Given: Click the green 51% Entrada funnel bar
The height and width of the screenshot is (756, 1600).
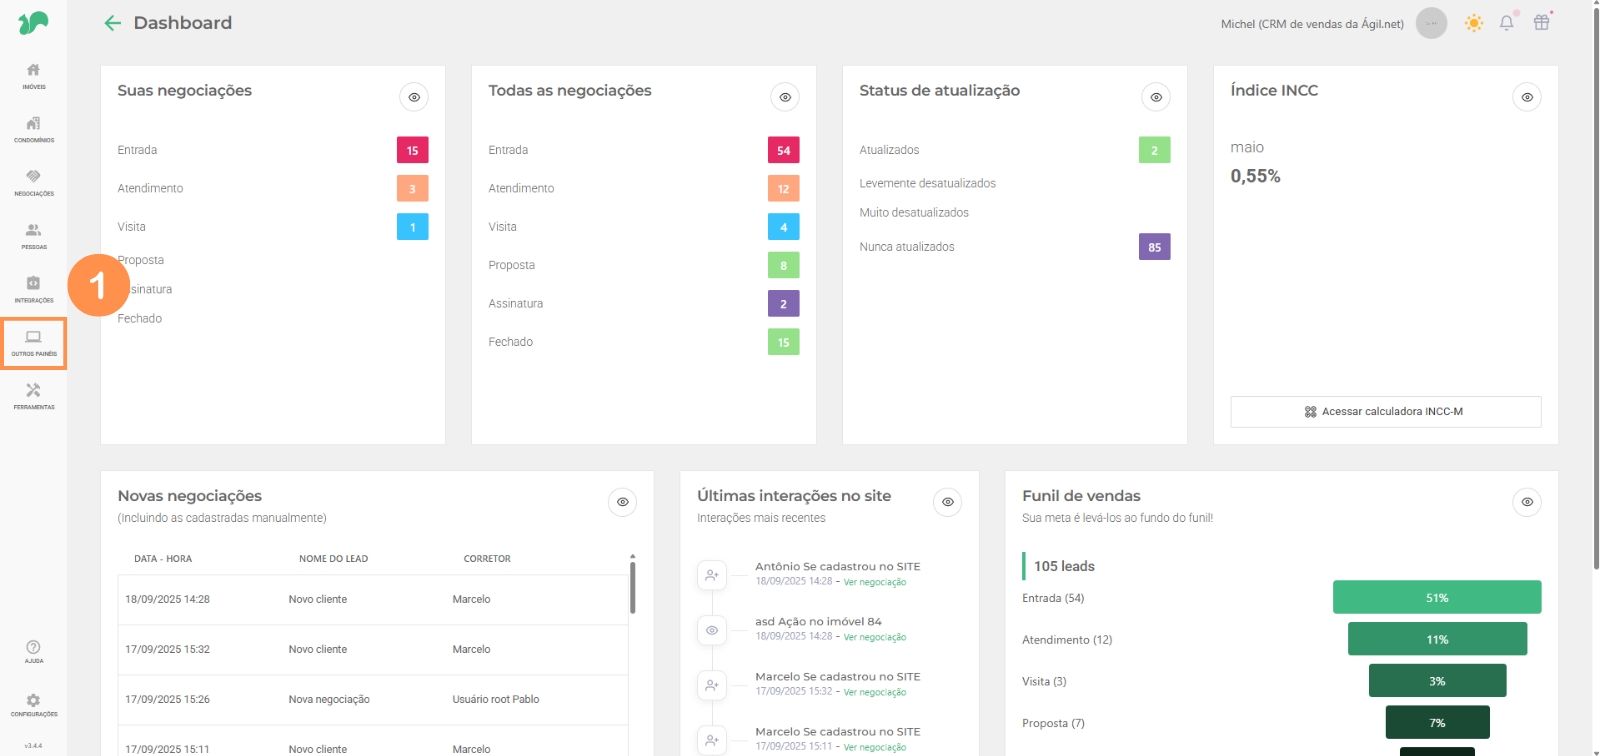Looking at the screenshot, I should pos(1436,598).
